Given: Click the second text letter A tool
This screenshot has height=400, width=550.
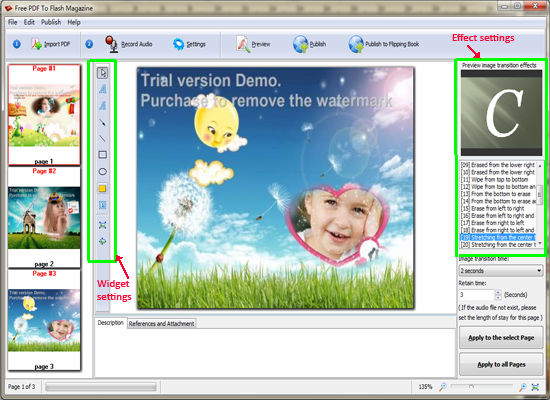Looking at the screenshot, I should tap(102, 106).
